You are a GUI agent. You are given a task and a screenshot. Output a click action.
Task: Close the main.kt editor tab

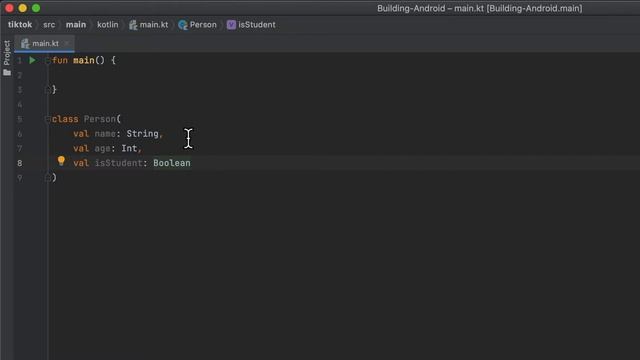pos(67,43)
